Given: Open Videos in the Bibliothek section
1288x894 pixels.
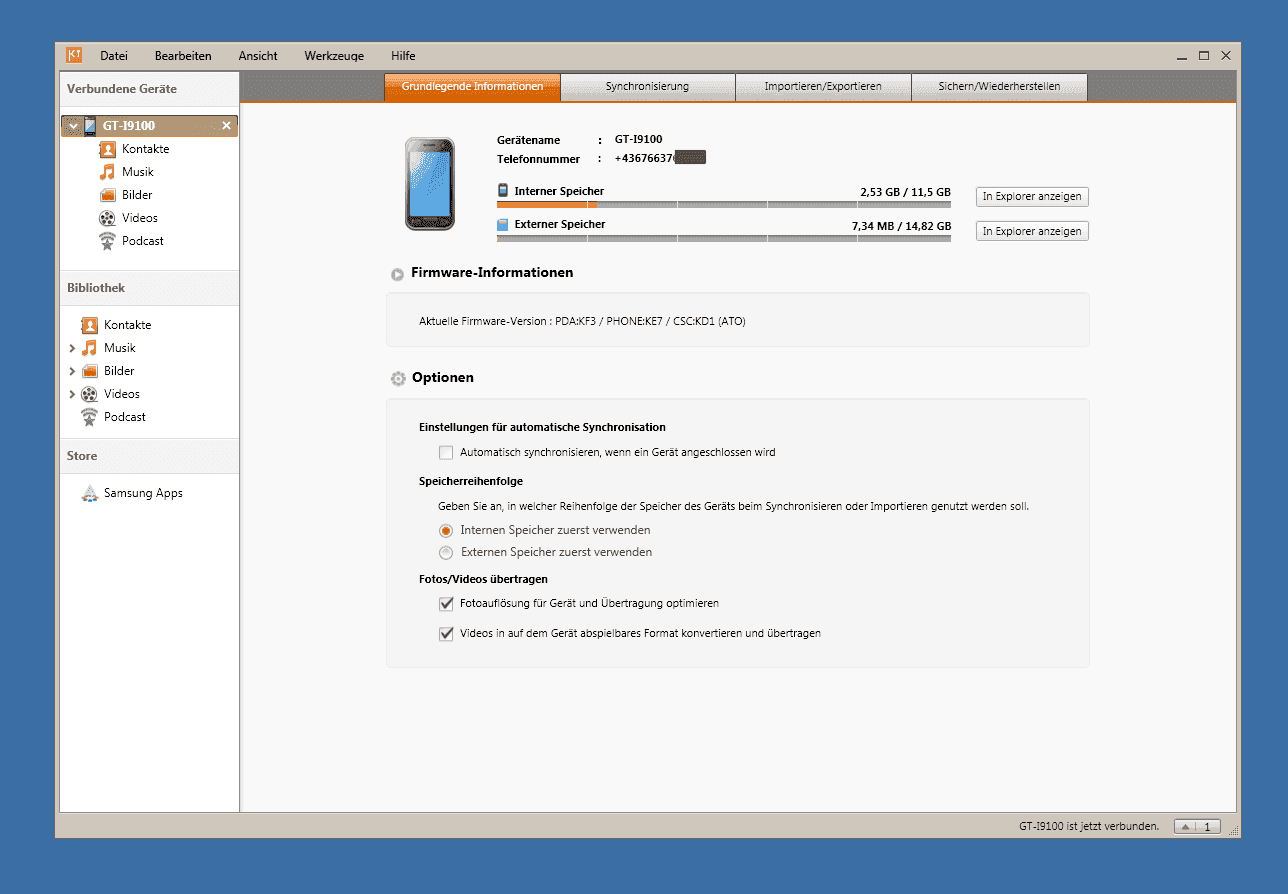Looking at the screenshot, I should tap(111, 394).
